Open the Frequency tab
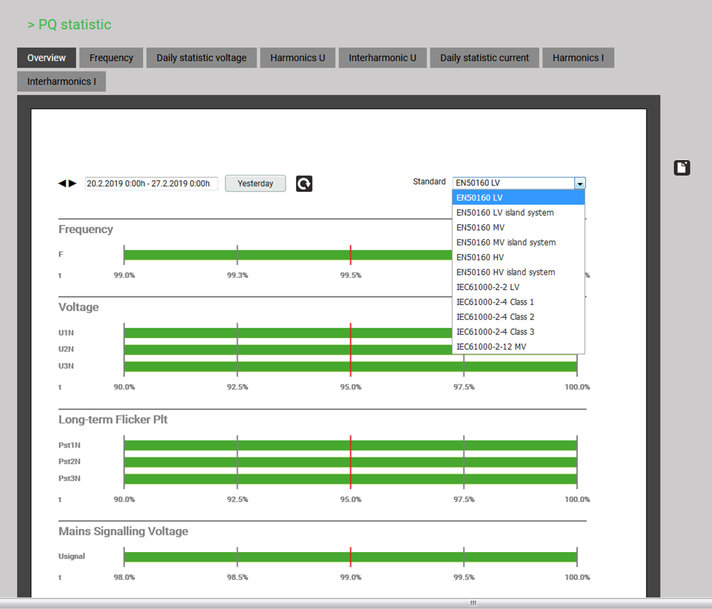Image resolution: width=712 pixels, height=609 pixels. pos(111,58)
